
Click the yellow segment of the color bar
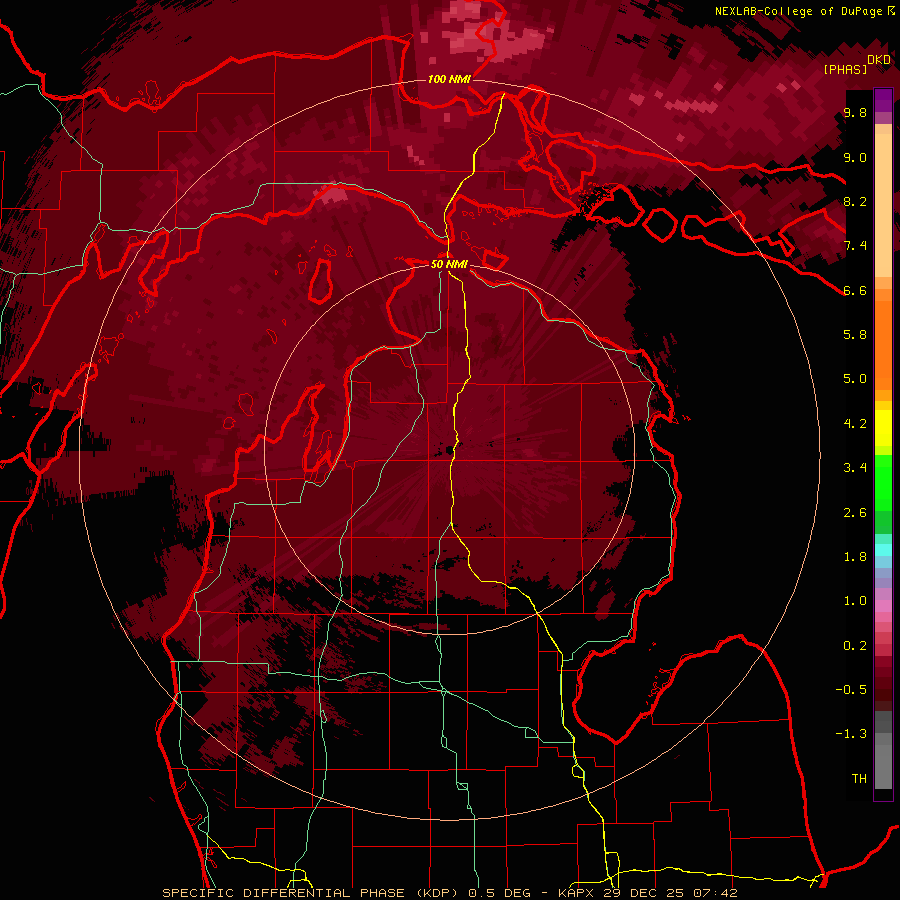point(883,428)
